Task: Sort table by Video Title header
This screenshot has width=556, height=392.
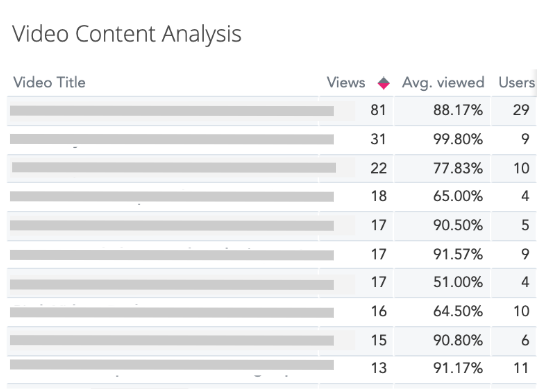Action: [x=49, y=82]
